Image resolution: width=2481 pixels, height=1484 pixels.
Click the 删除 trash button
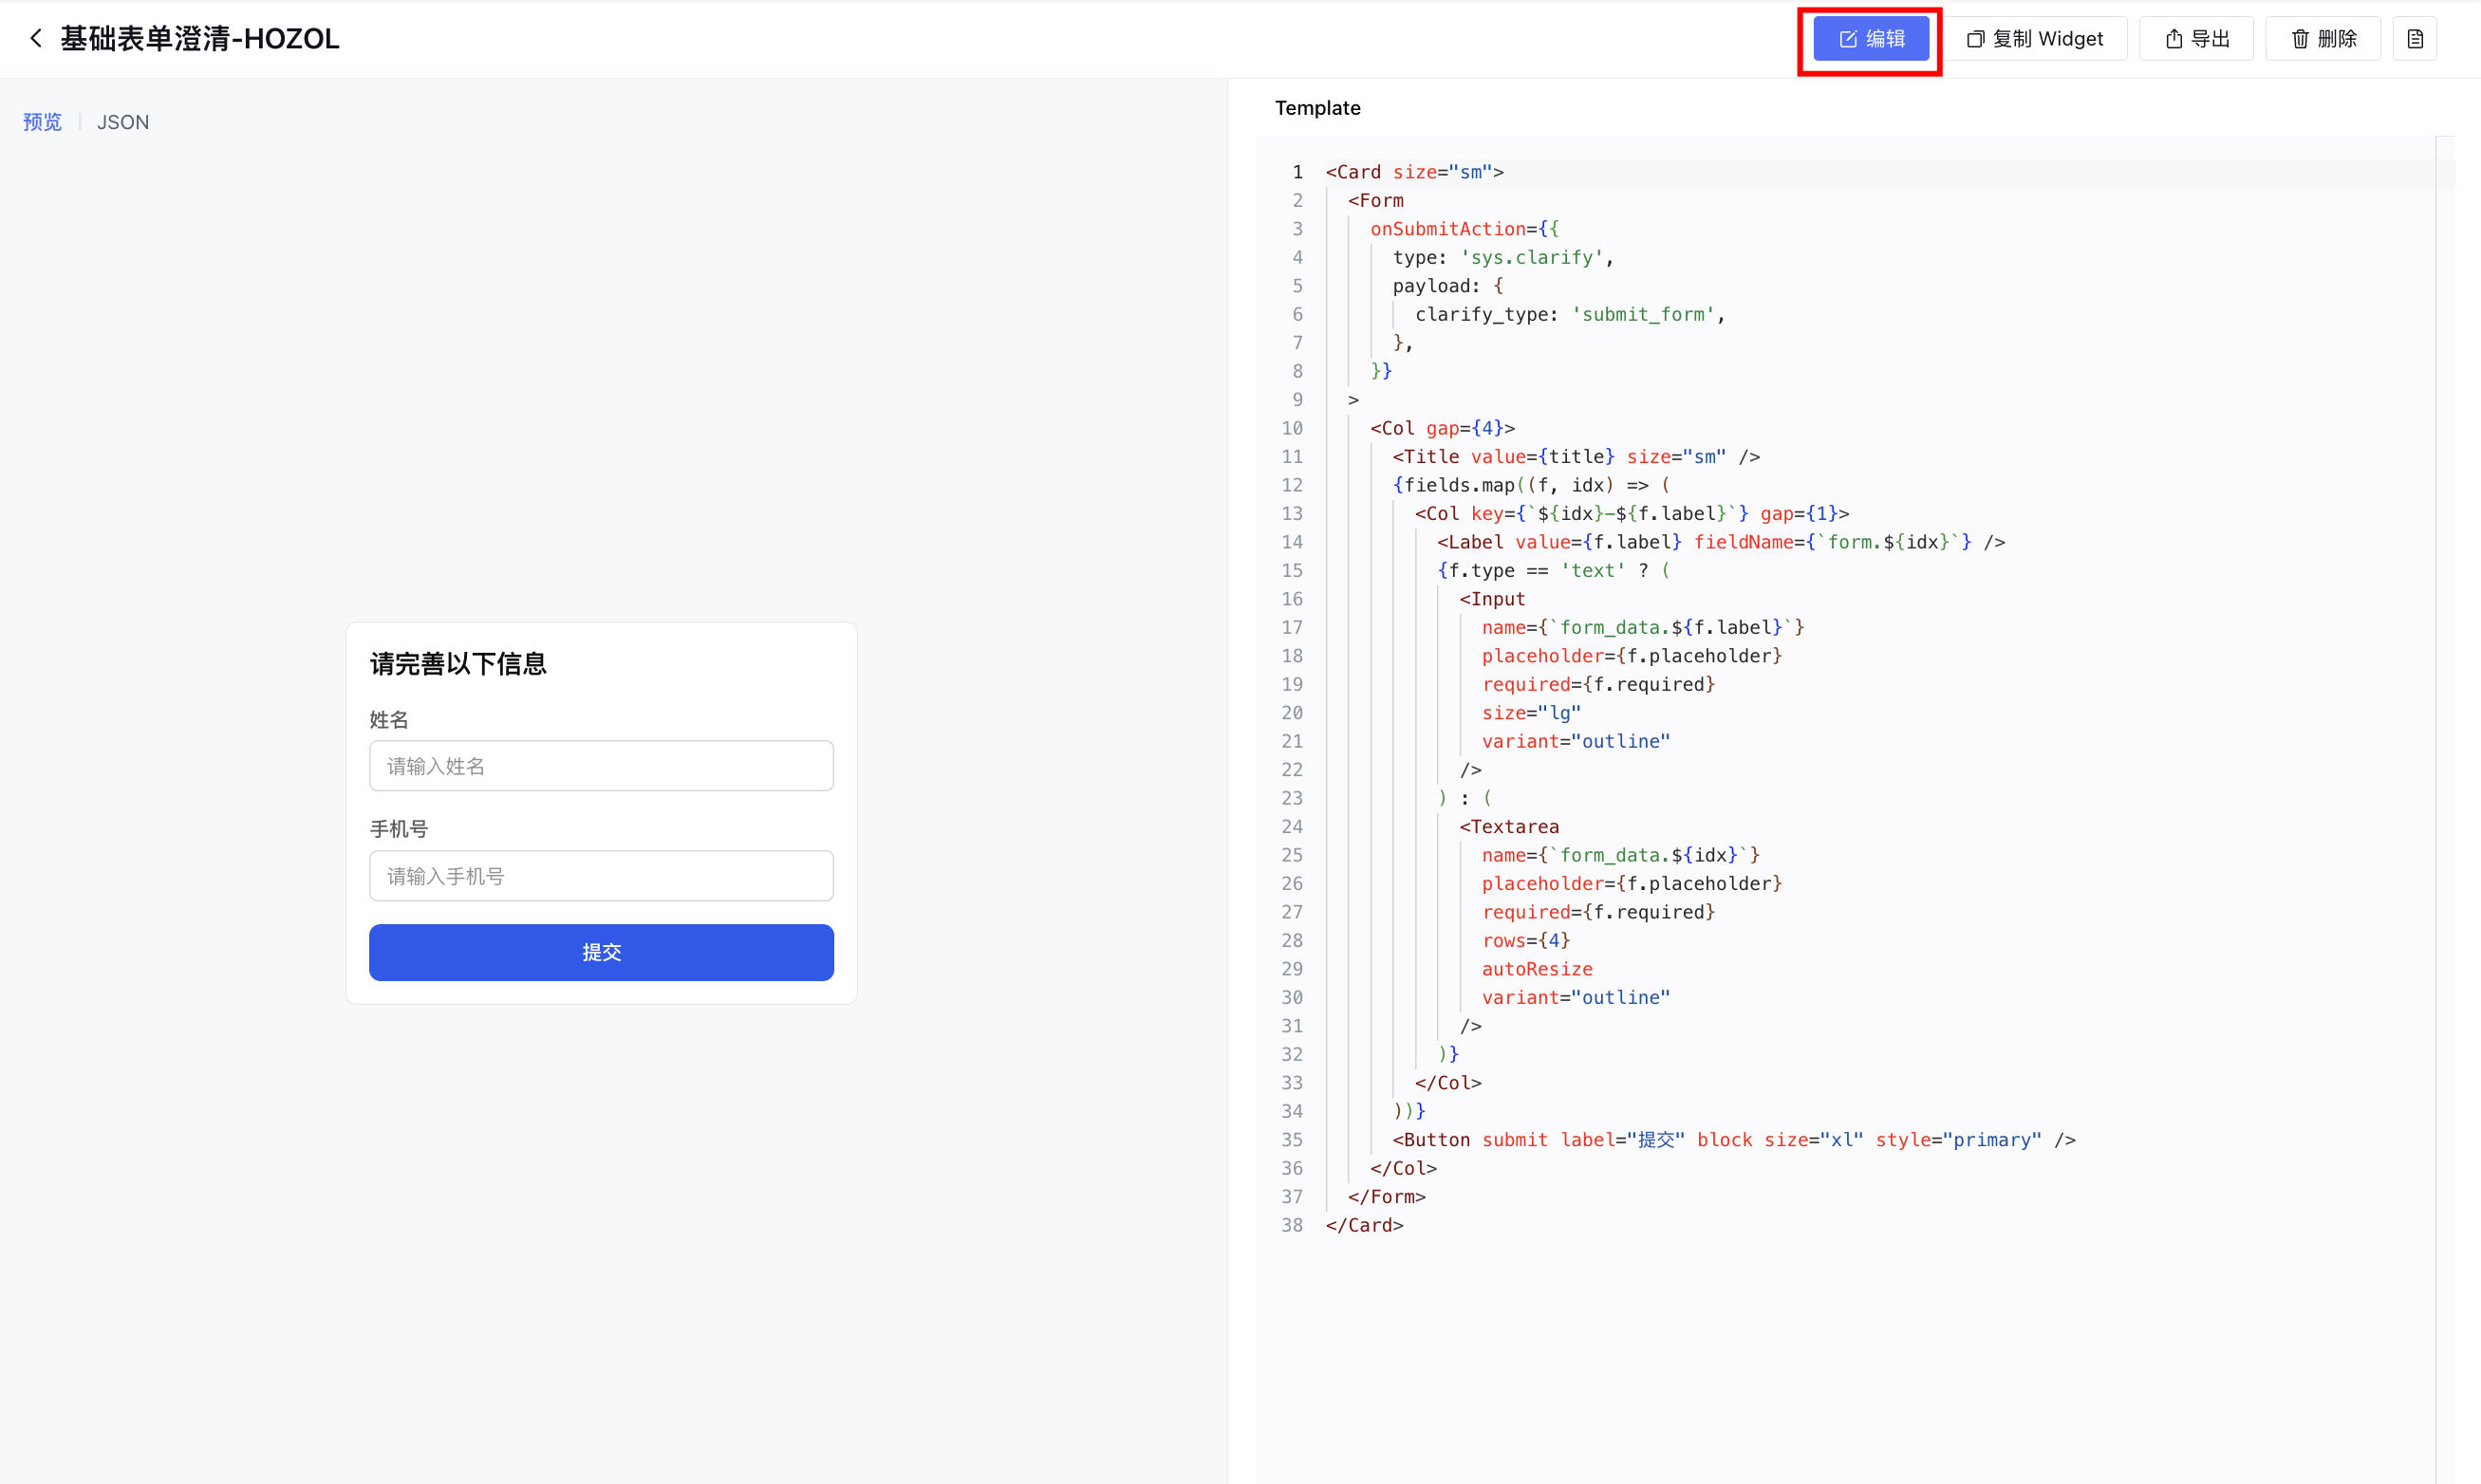coord(2323,39)
